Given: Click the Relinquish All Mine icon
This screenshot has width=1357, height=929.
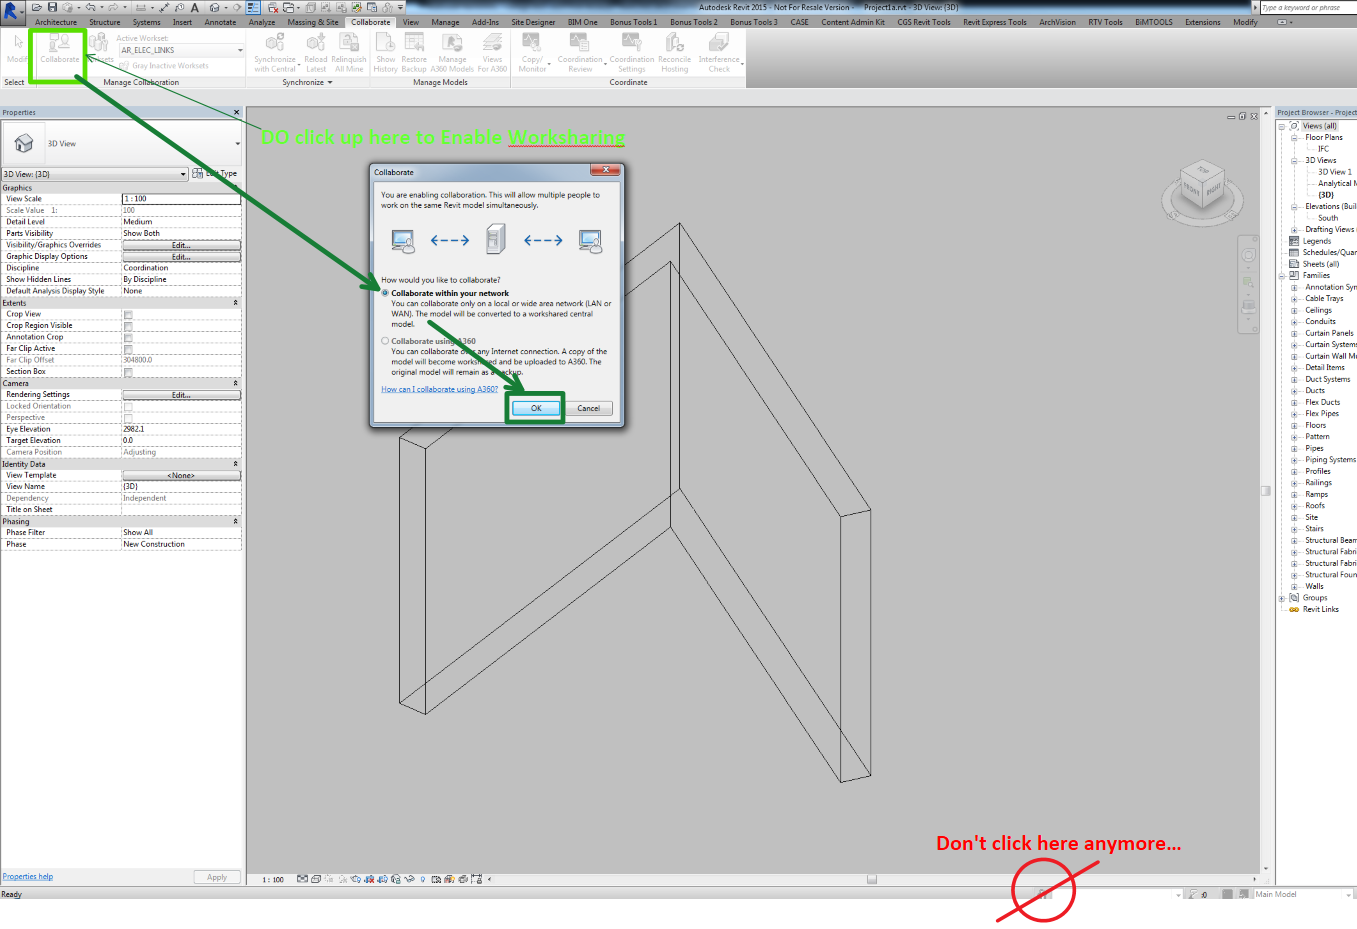Looking at the screenshot, I should tap(349, 43).
